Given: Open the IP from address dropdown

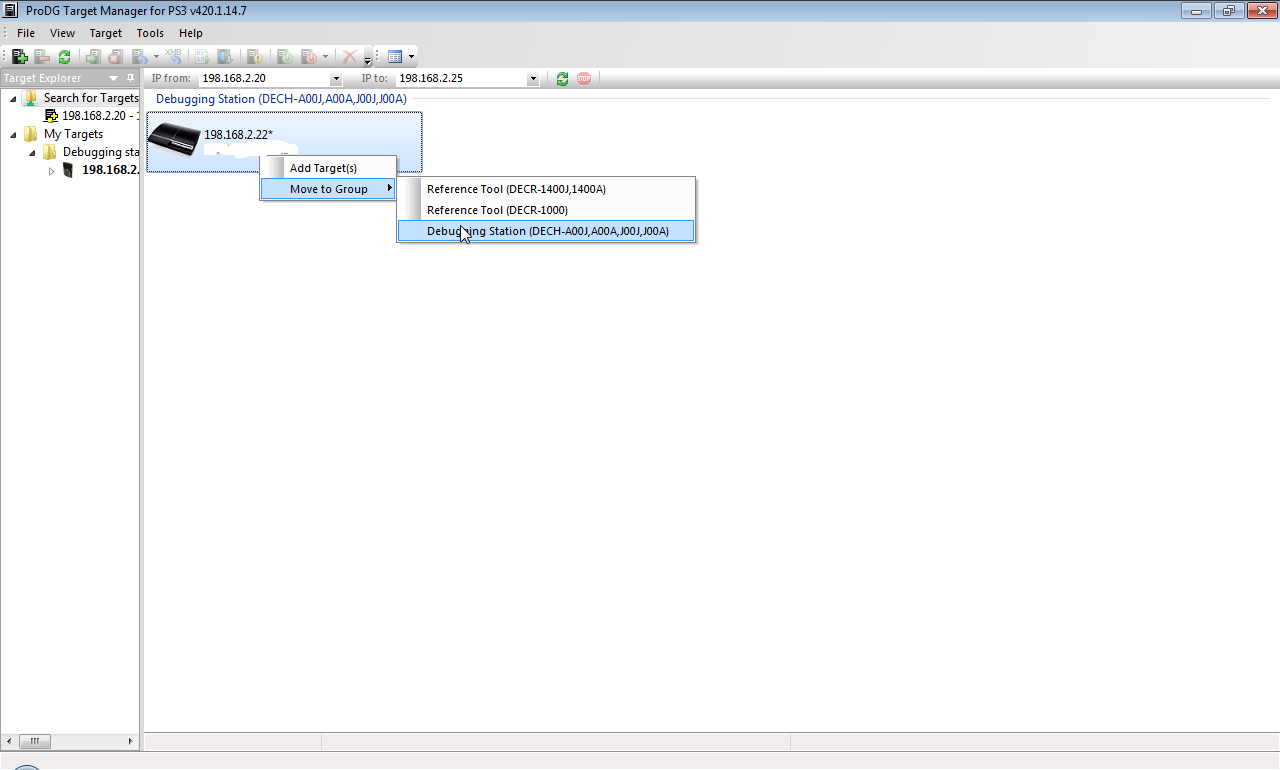Looking at the screenshot, I should [x=335, y=78].
